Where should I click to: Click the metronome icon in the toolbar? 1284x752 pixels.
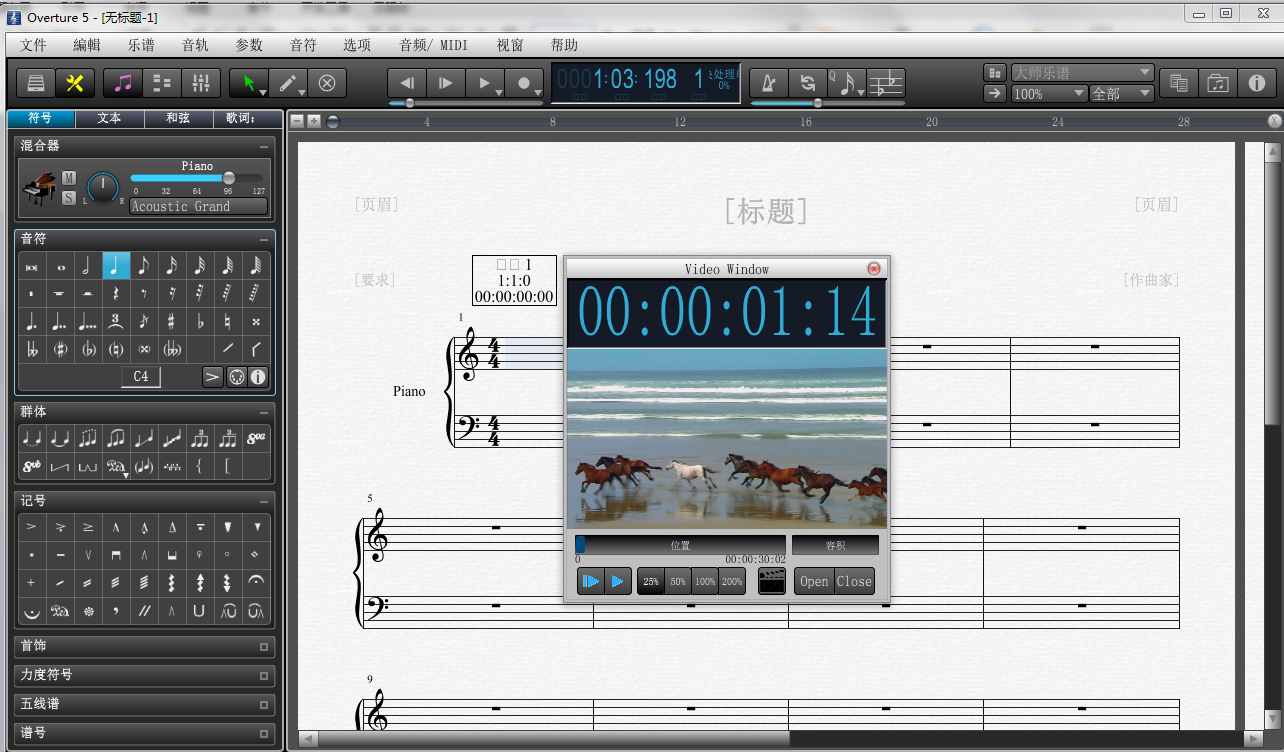768,83
